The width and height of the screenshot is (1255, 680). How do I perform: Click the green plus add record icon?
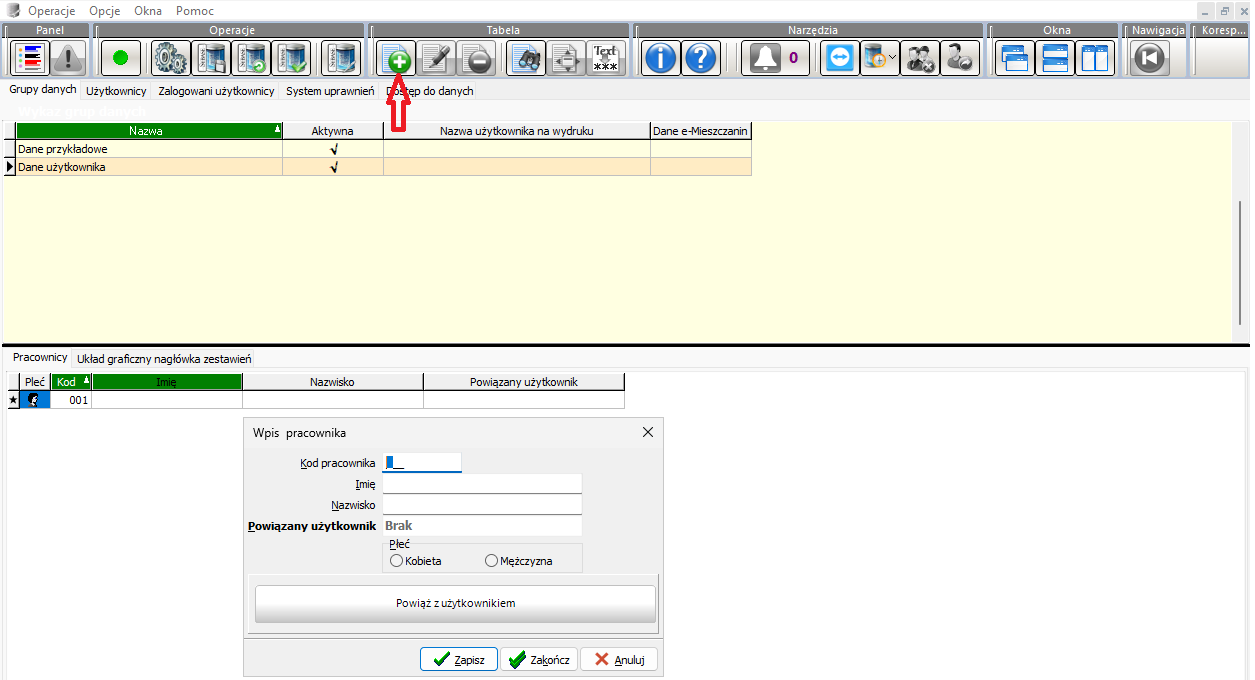[396, 59]
